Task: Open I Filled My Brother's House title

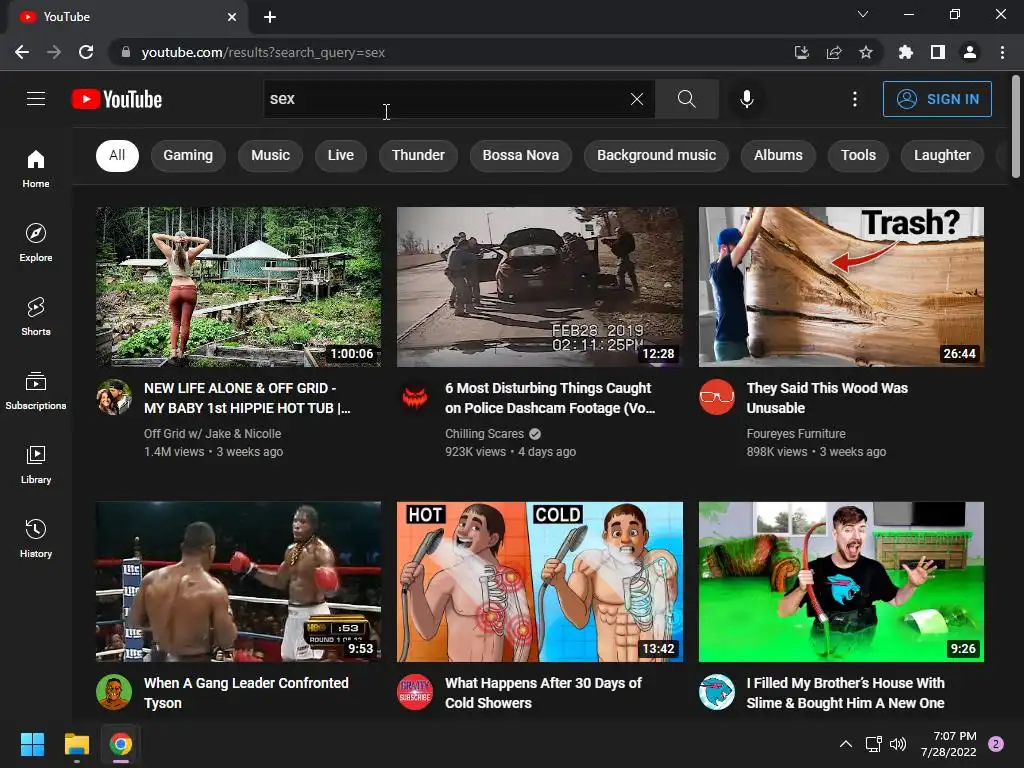Action: pyautogui.click(x=846, y=693)
